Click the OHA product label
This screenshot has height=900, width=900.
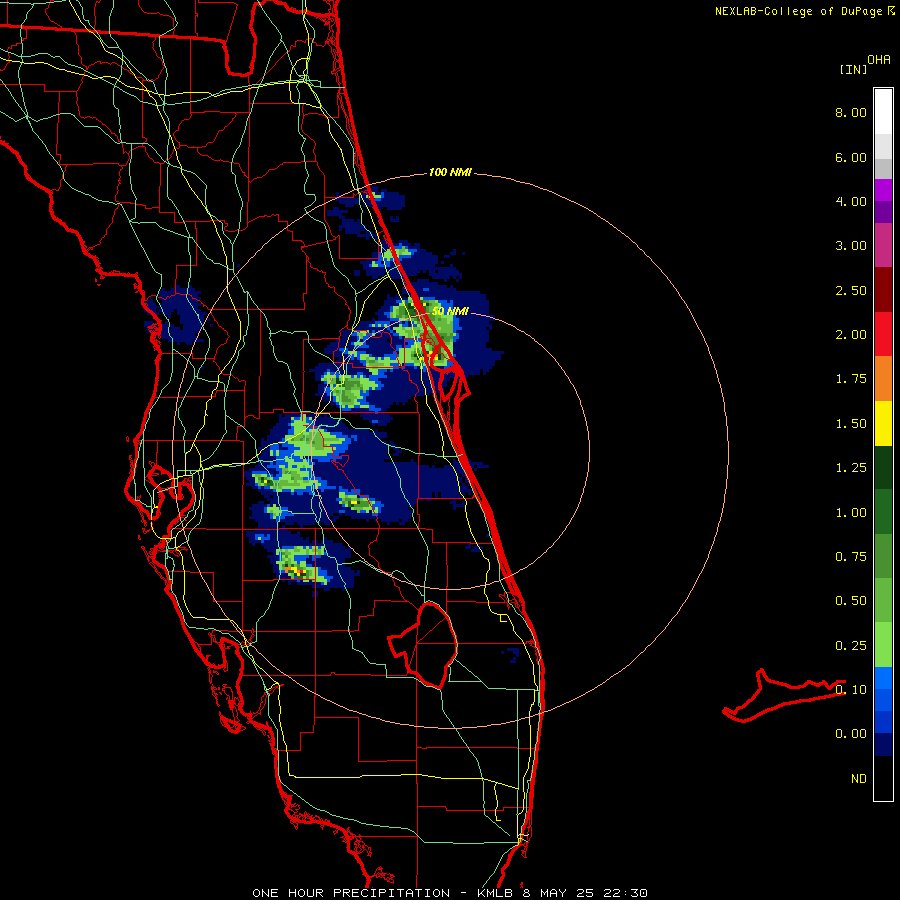coord(879,60)
